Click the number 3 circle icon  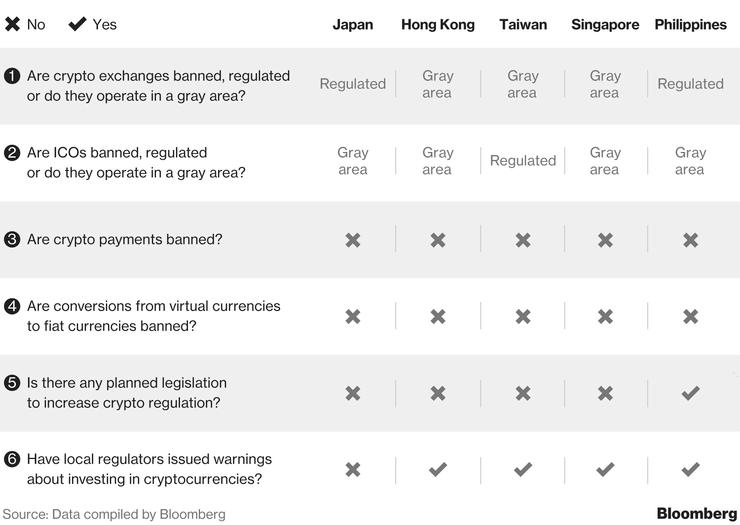pyautogui.click(x=12, y=239)
